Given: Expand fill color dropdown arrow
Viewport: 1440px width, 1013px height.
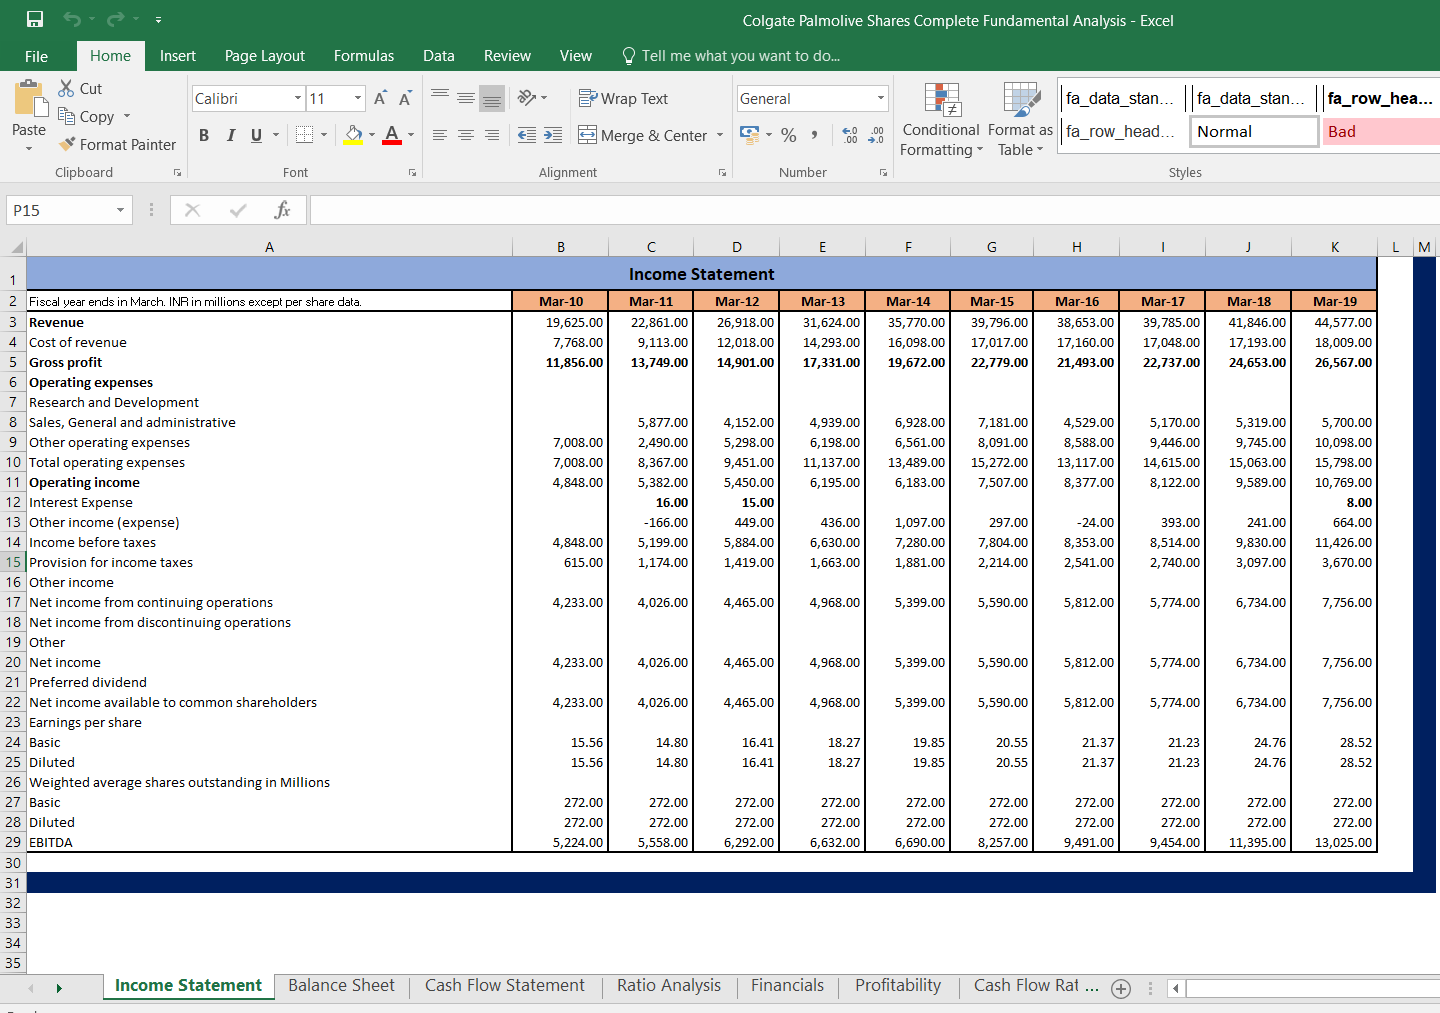Looking at the screenshot, I should (x=372, y=135).
